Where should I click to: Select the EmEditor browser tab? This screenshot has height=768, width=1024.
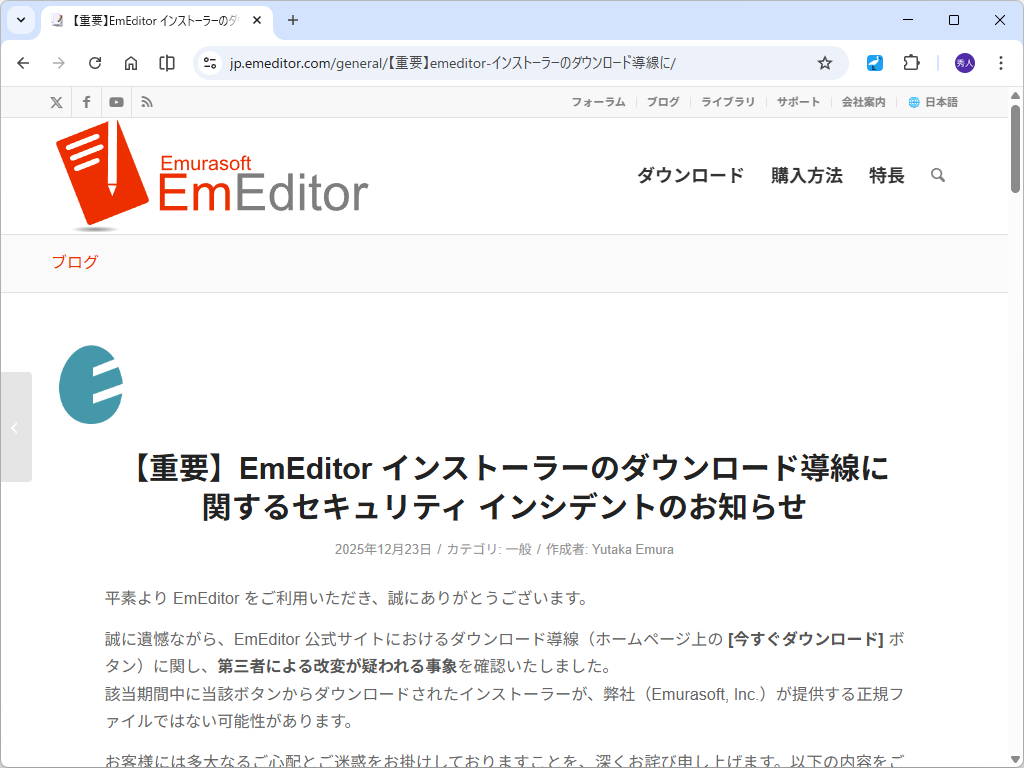coord(157,20)
